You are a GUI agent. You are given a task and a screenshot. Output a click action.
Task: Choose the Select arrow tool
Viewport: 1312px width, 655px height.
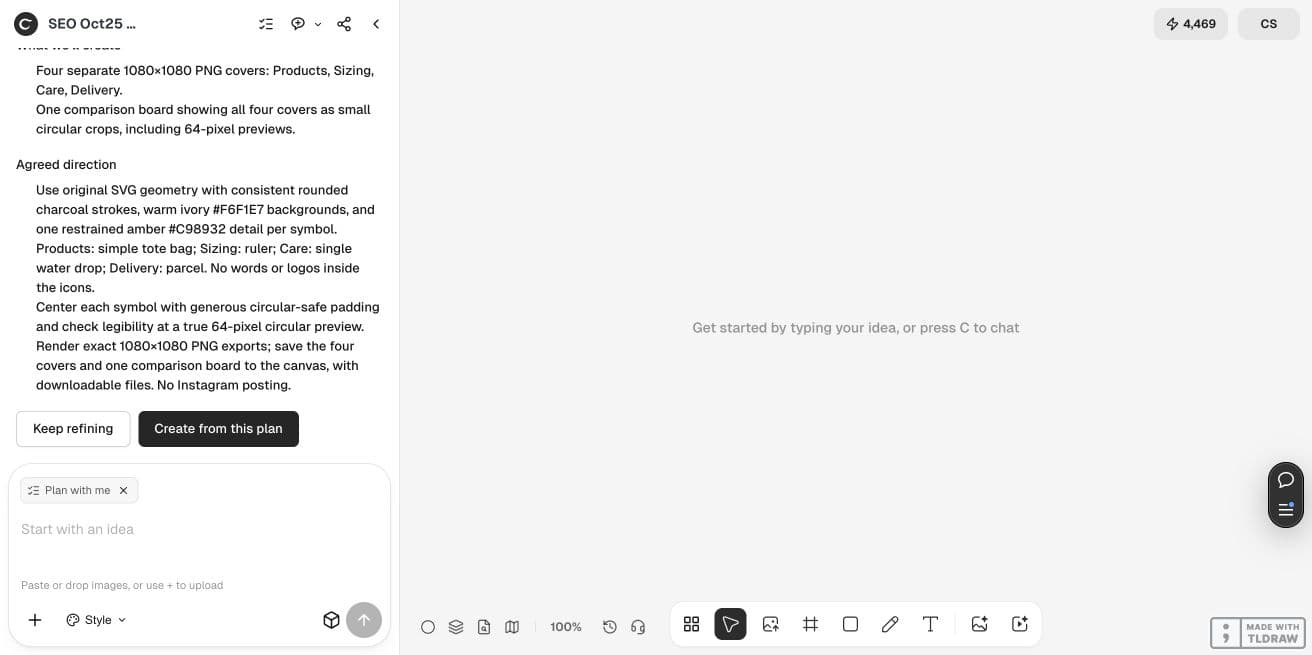click(730, 624)
